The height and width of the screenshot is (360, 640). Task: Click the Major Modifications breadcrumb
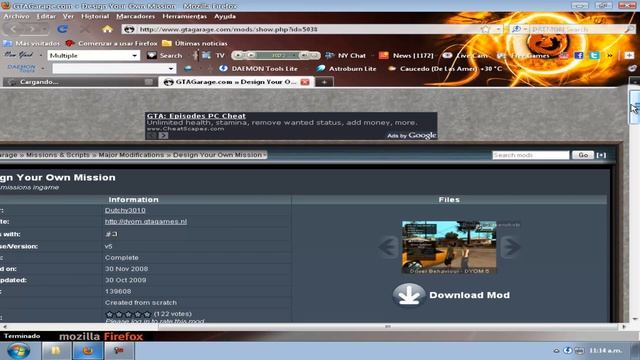131,155
